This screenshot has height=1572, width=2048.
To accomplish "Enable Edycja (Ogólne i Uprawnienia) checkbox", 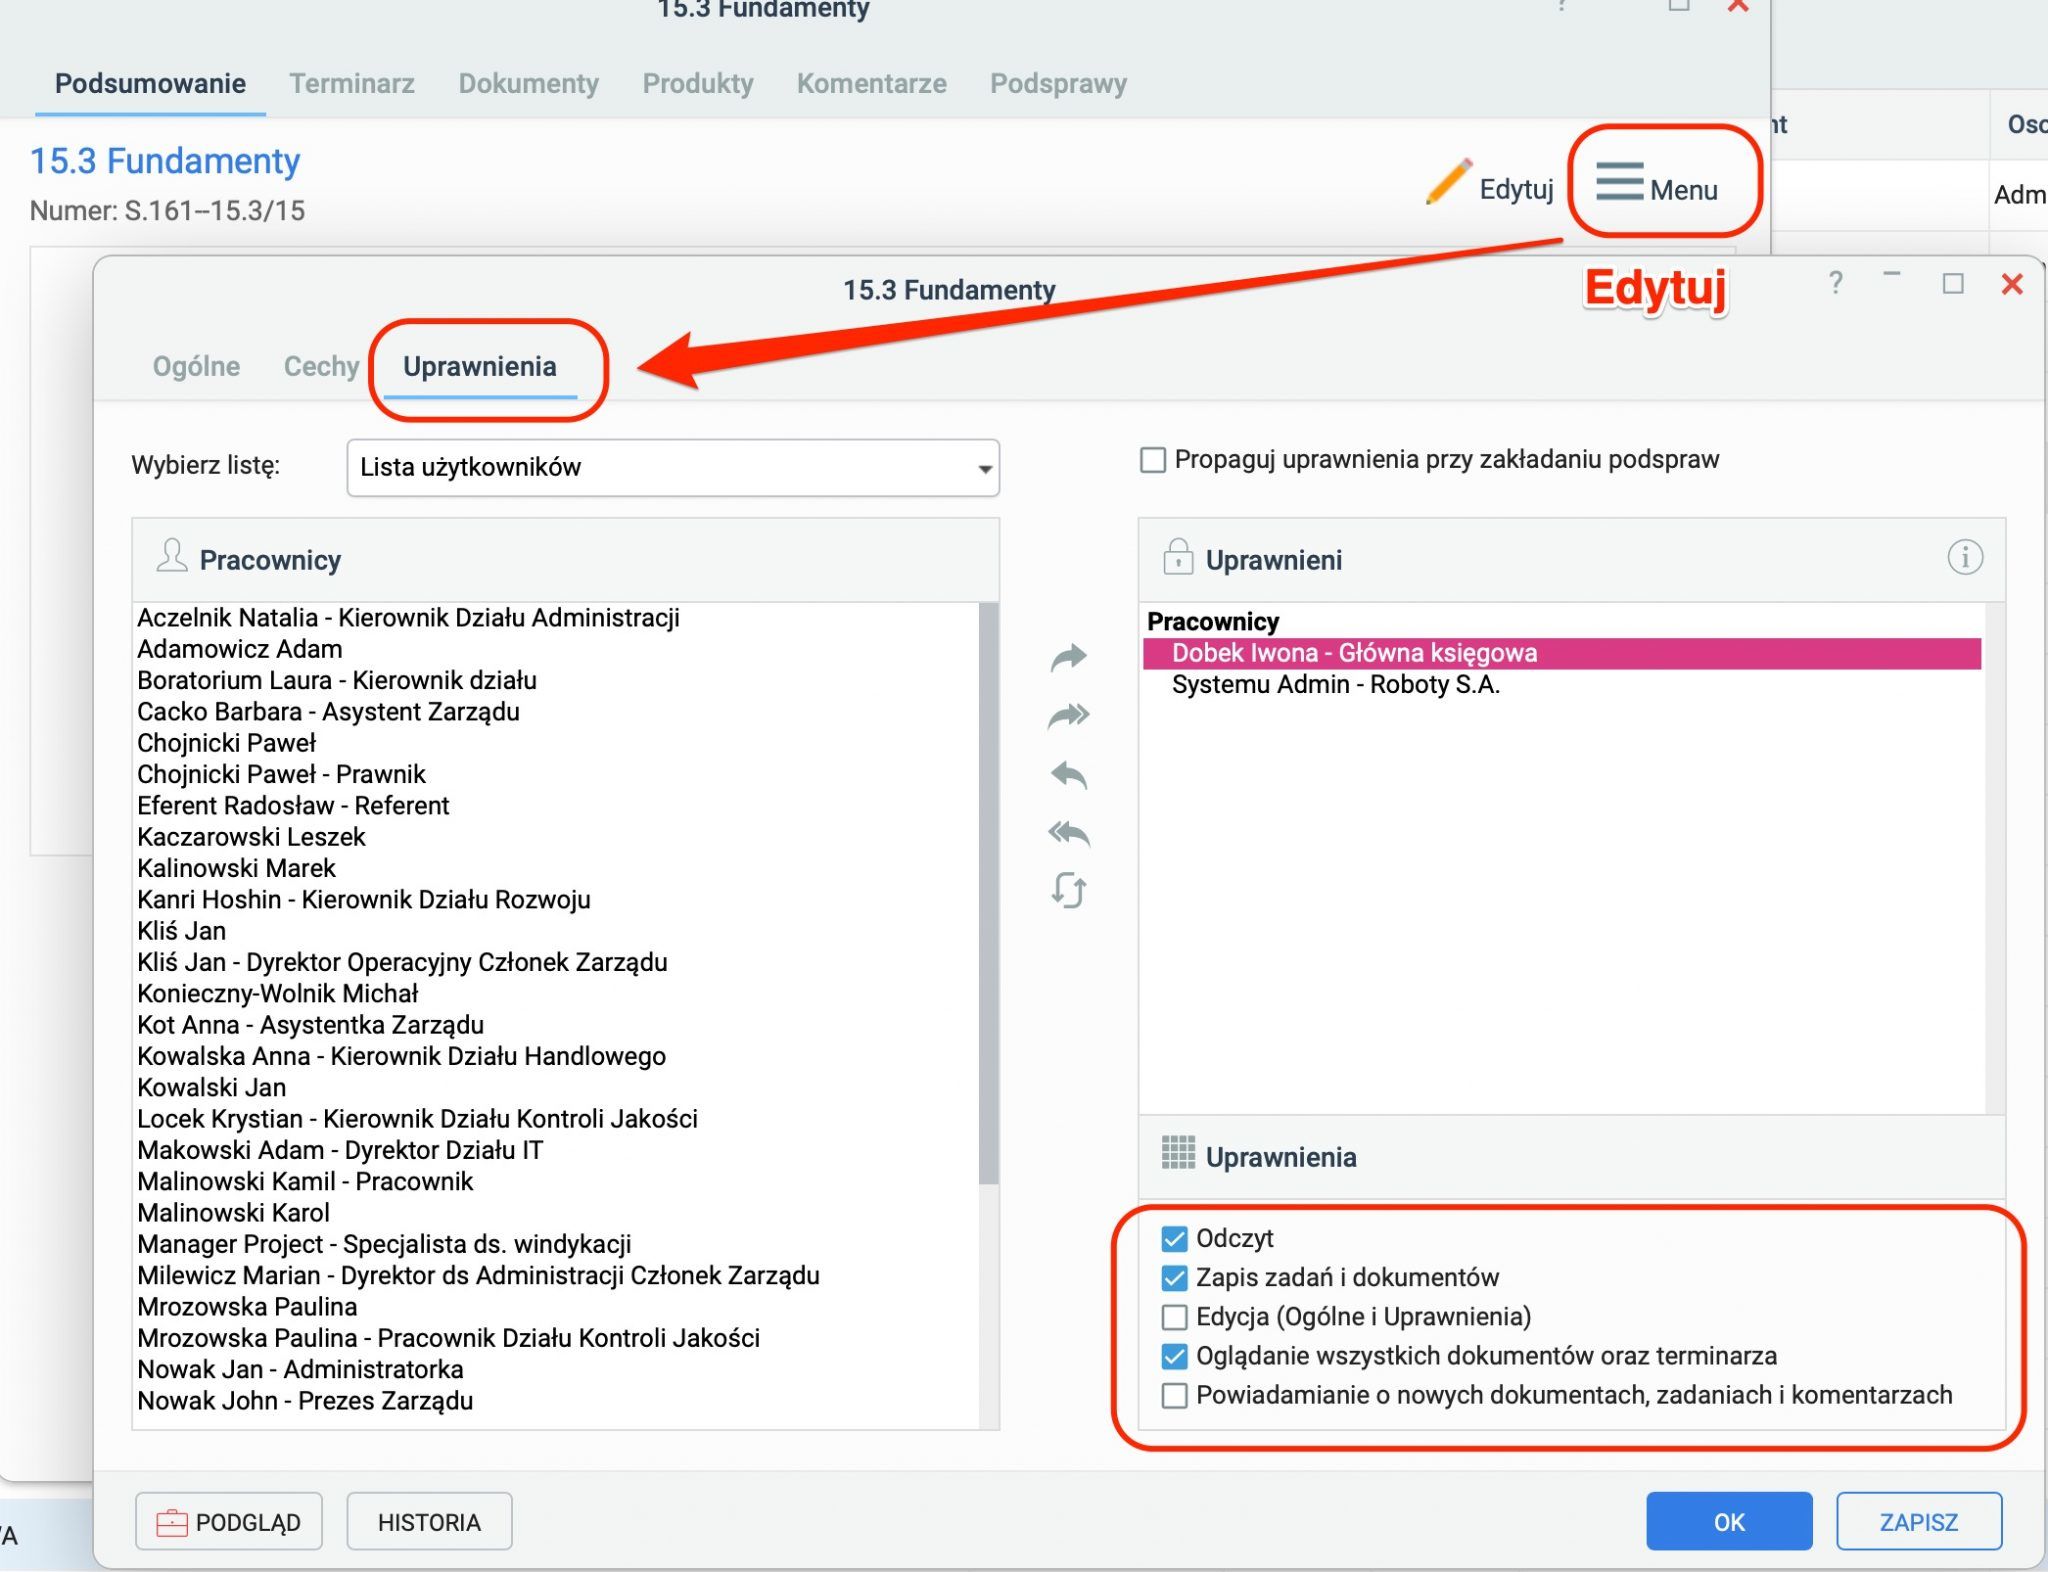I will [x=1174, y=1317].
